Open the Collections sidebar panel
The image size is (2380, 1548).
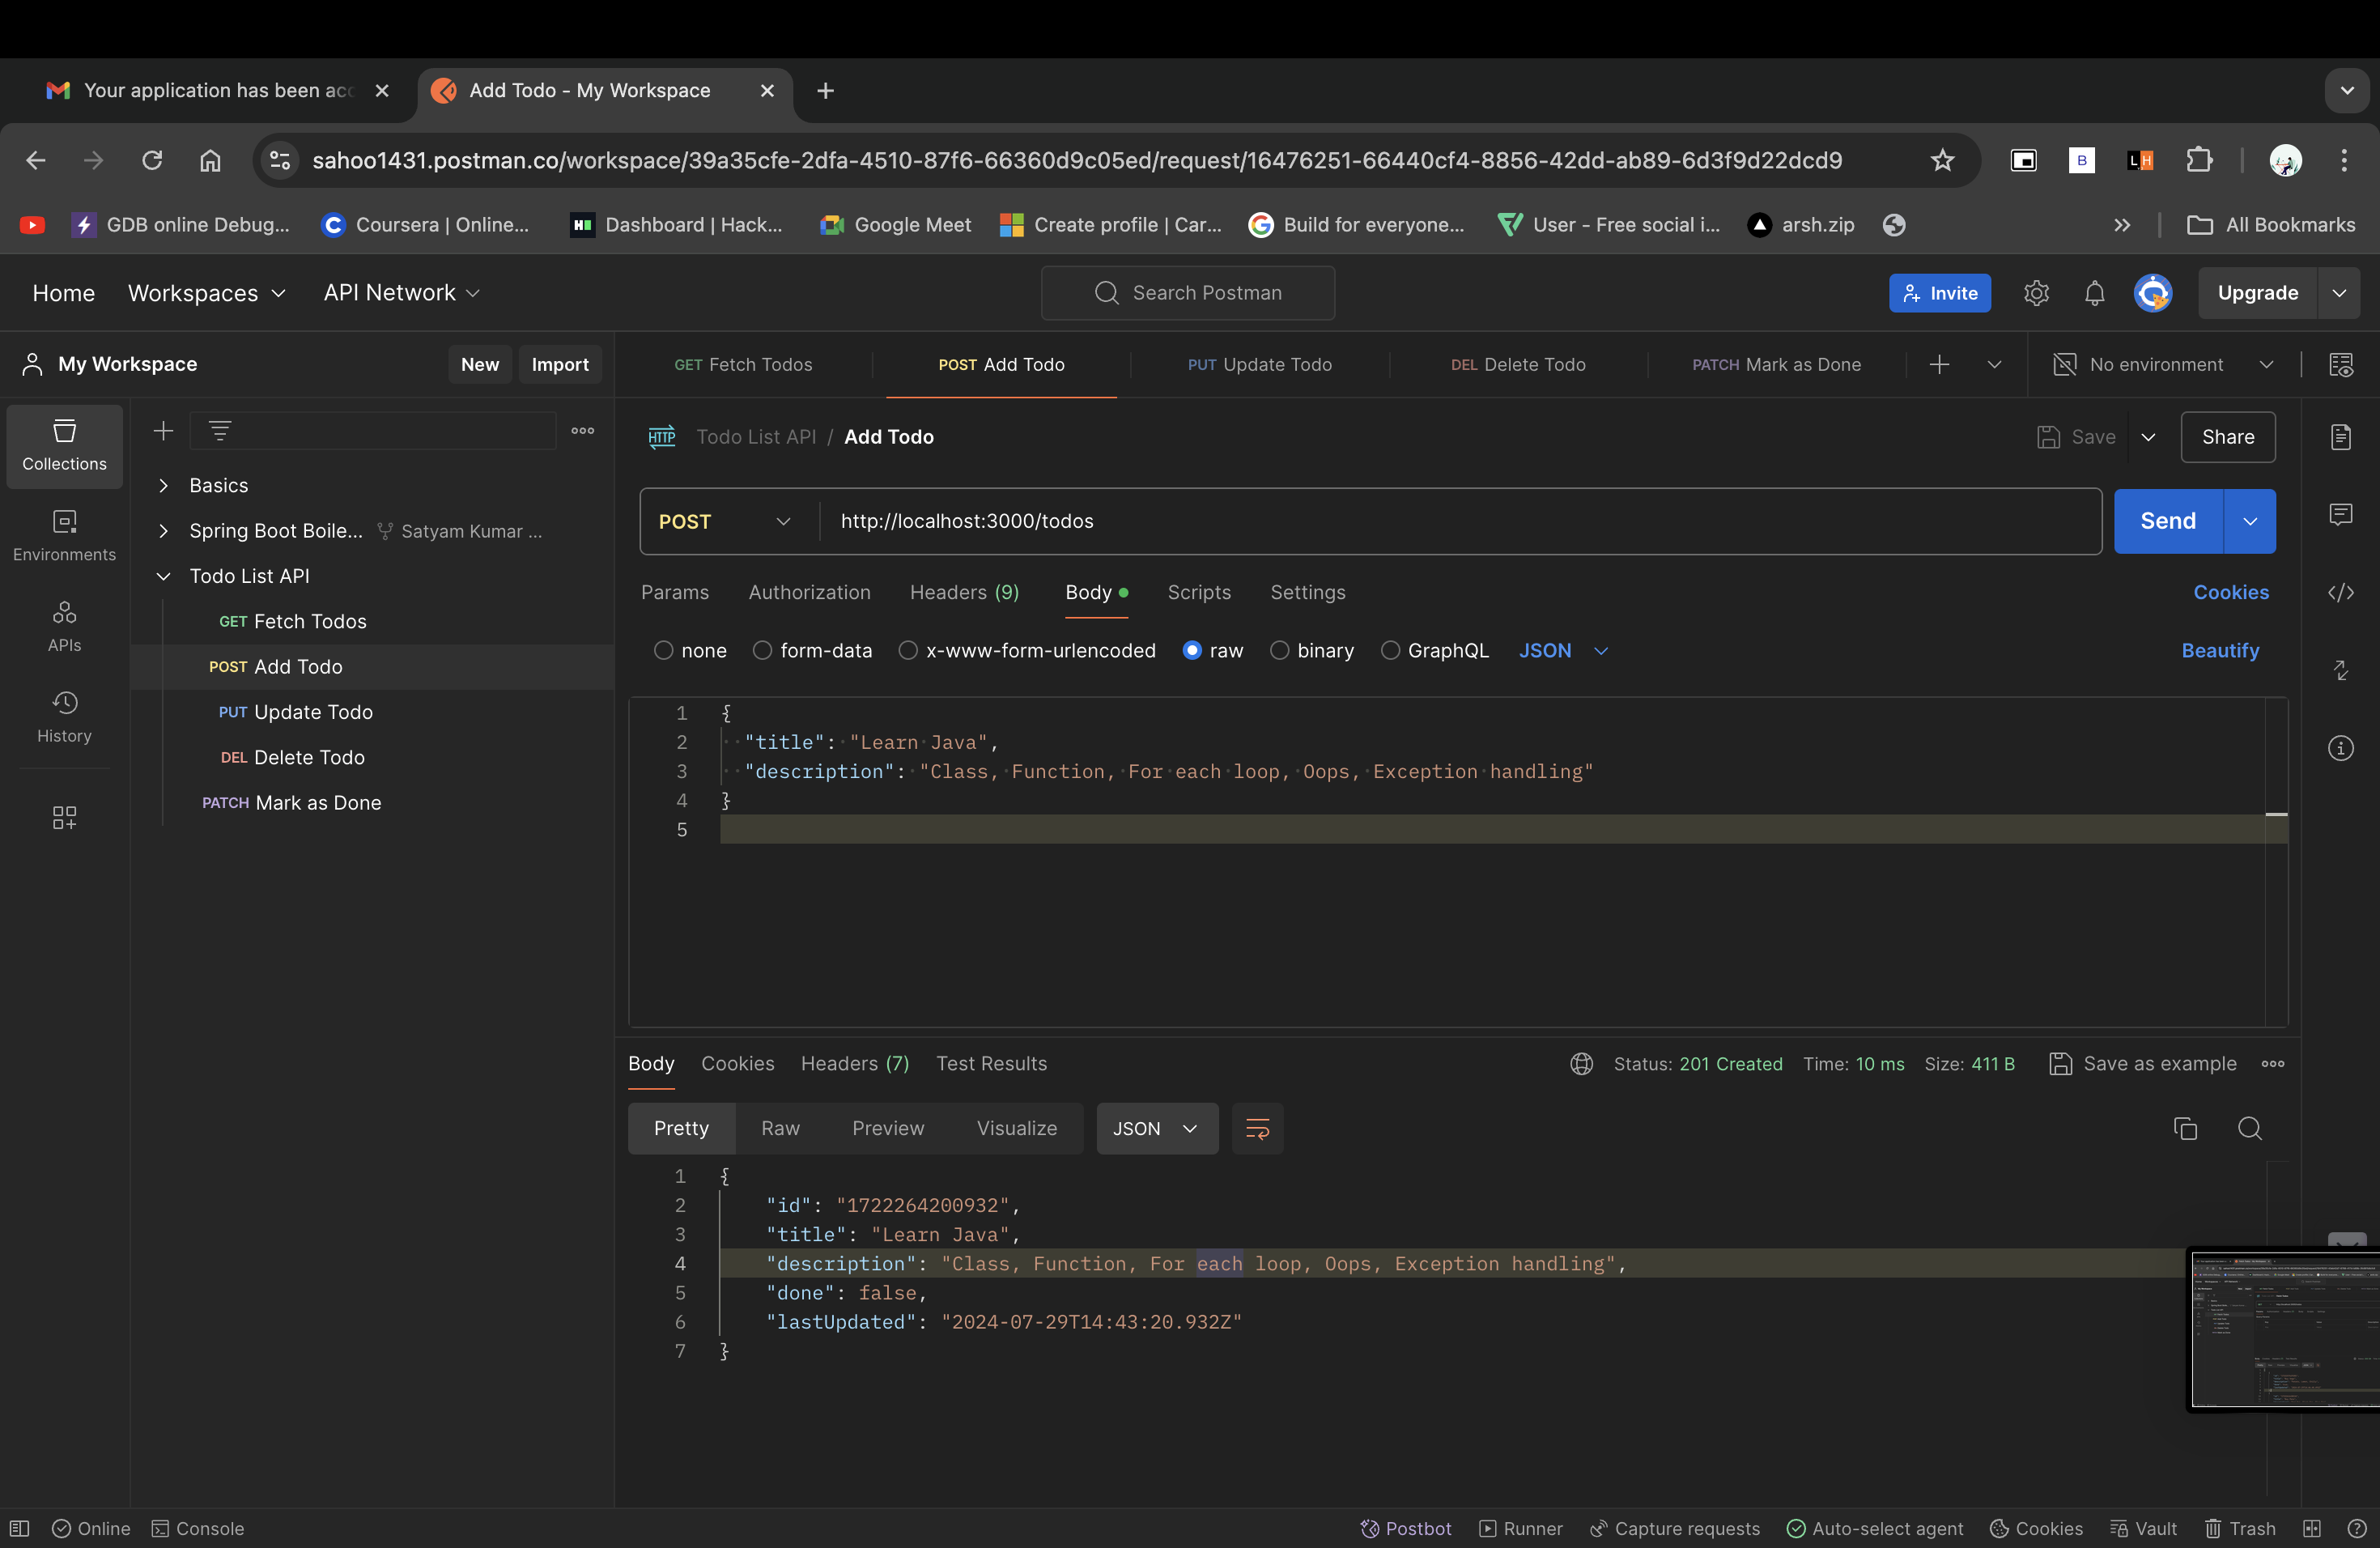[64, 446]
